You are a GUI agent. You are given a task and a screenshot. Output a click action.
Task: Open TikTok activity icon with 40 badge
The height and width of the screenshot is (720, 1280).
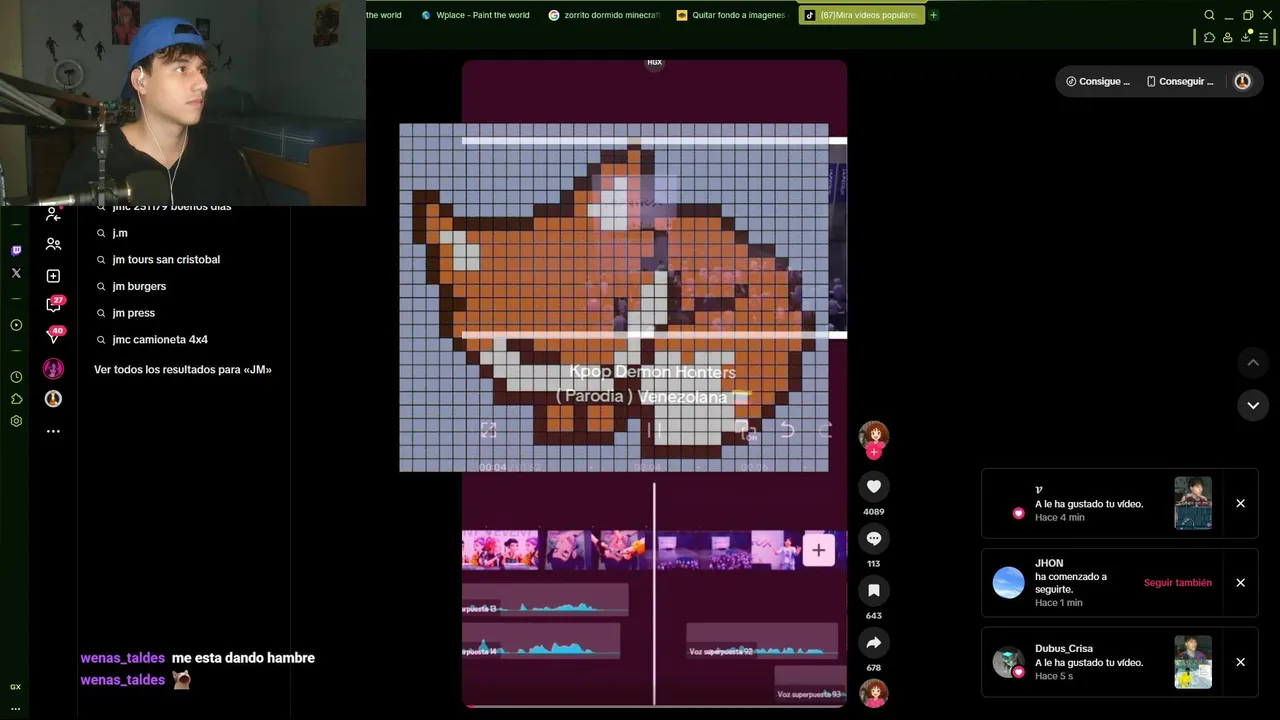(x=54, y=335)
